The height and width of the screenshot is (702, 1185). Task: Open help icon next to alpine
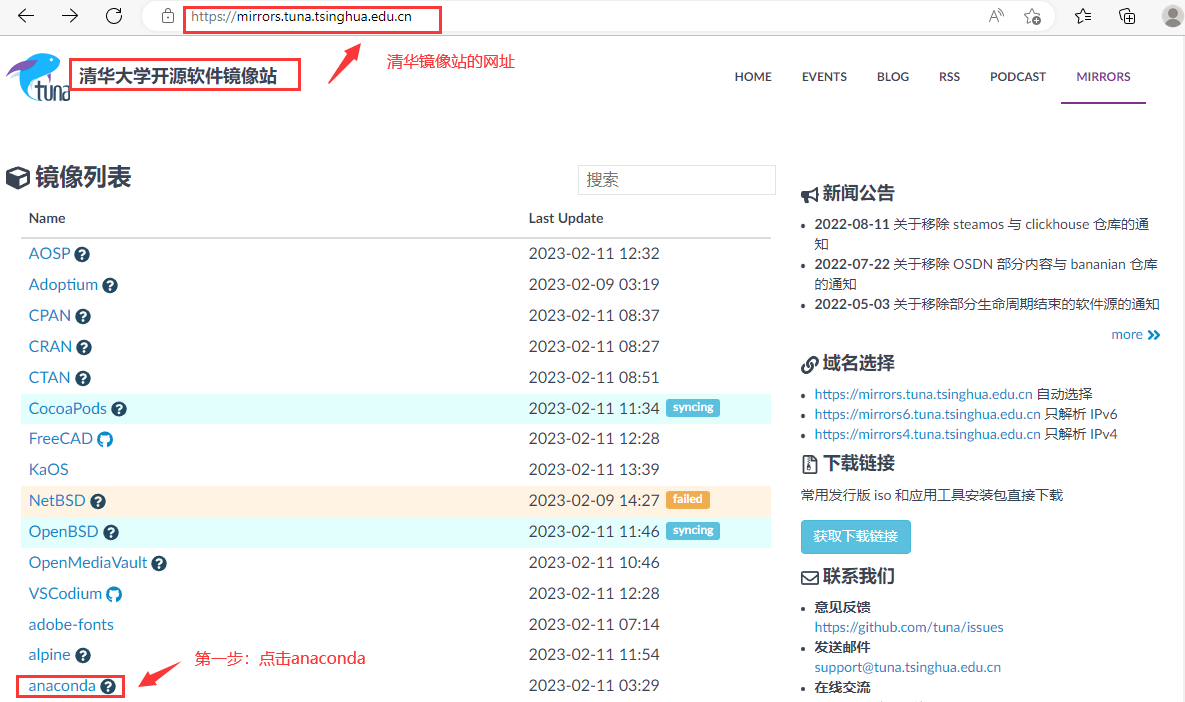(x=83, y=656)
